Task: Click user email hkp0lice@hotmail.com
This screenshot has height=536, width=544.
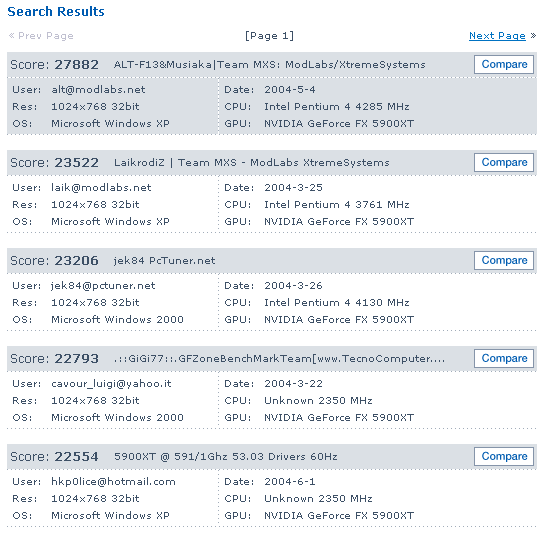Action: click(113, 482)
